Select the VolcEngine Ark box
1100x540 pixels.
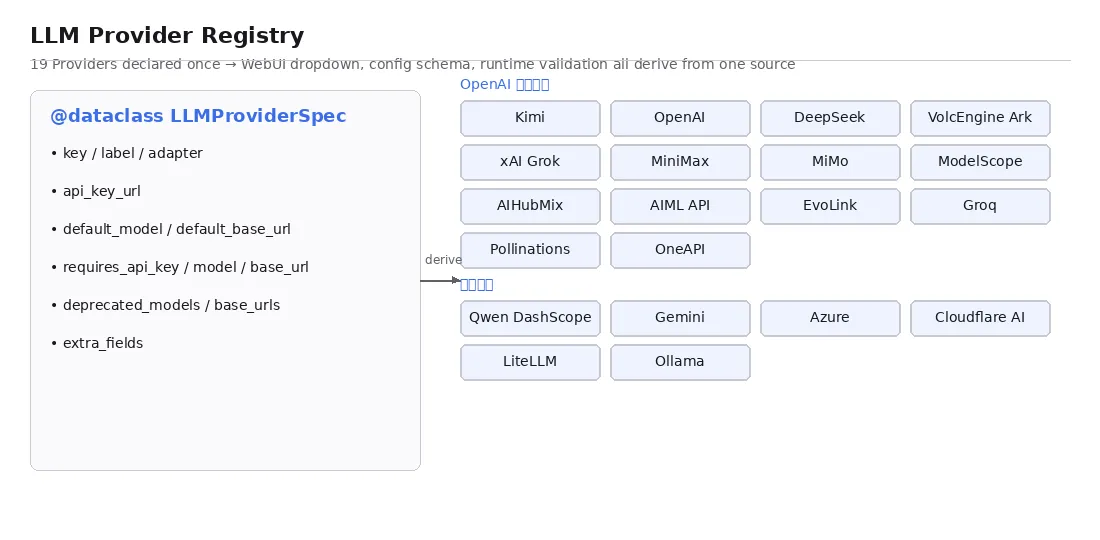tap(981, 118)
